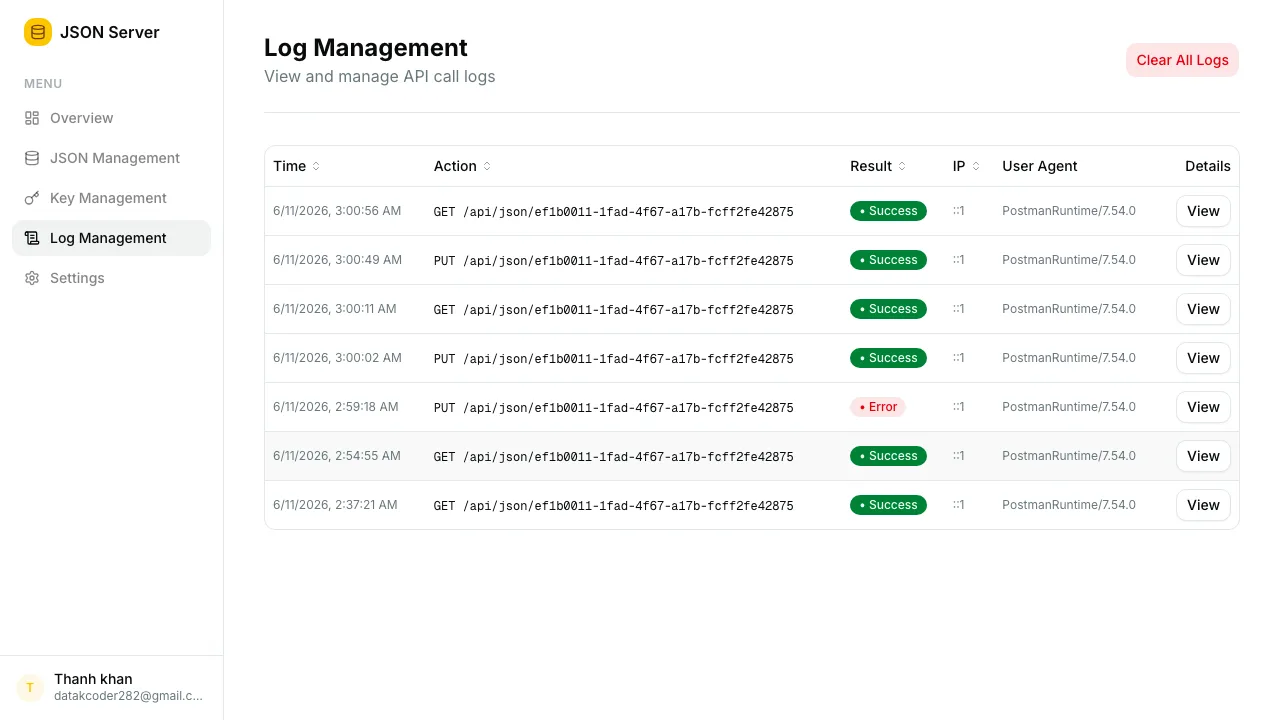Click the timestamp 6/11/2026, 3:00:11 AM
Image resolution: width=1280 pixels, height=720 pixels.
[335, 309]
